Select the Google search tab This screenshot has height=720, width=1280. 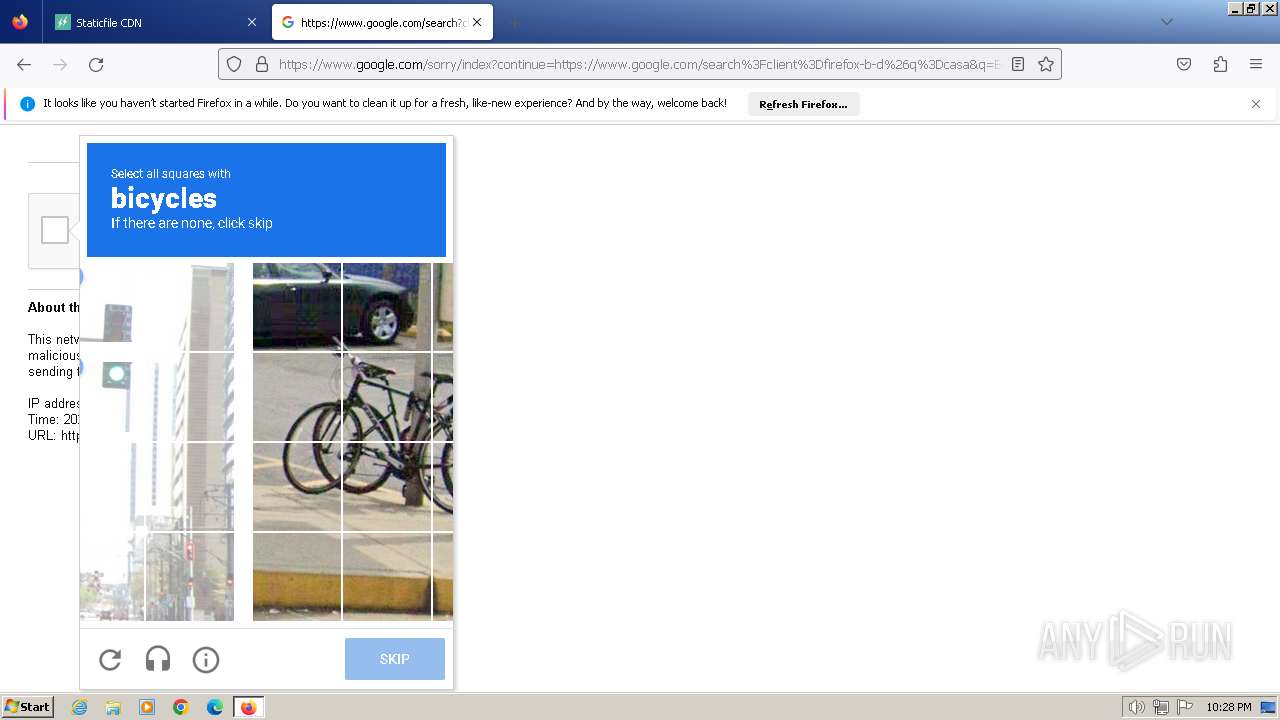tap(382, 22)
